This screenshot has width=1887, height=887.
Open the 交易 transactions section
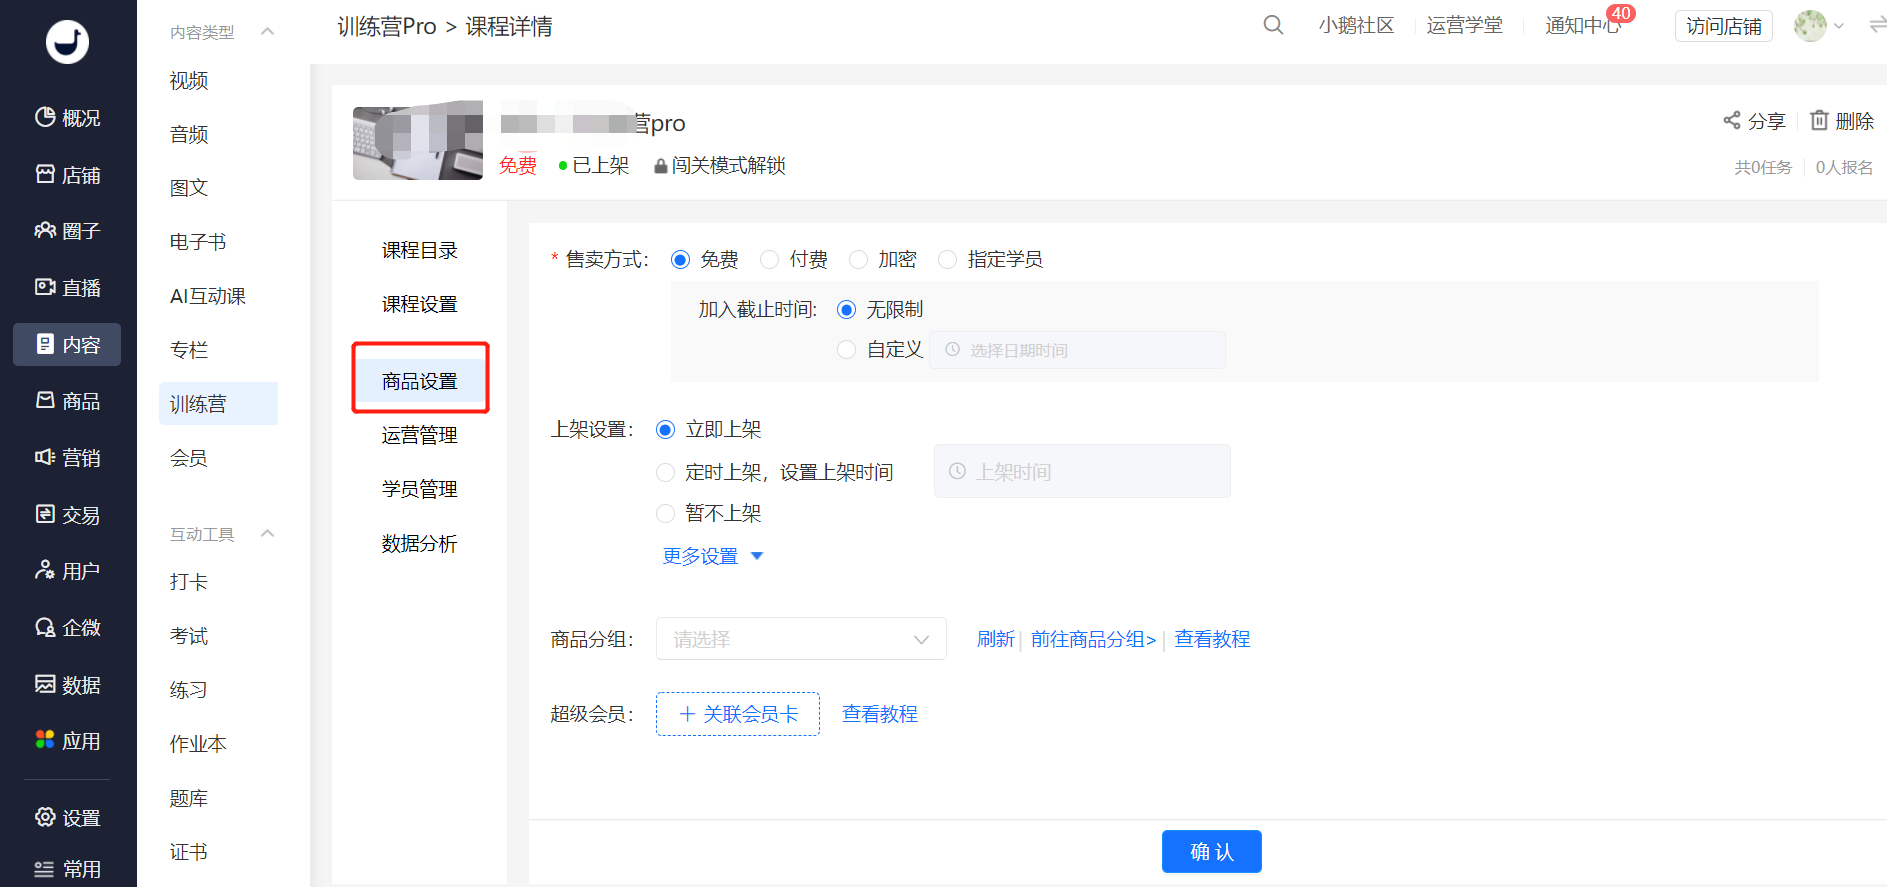(x=67, y=515)
